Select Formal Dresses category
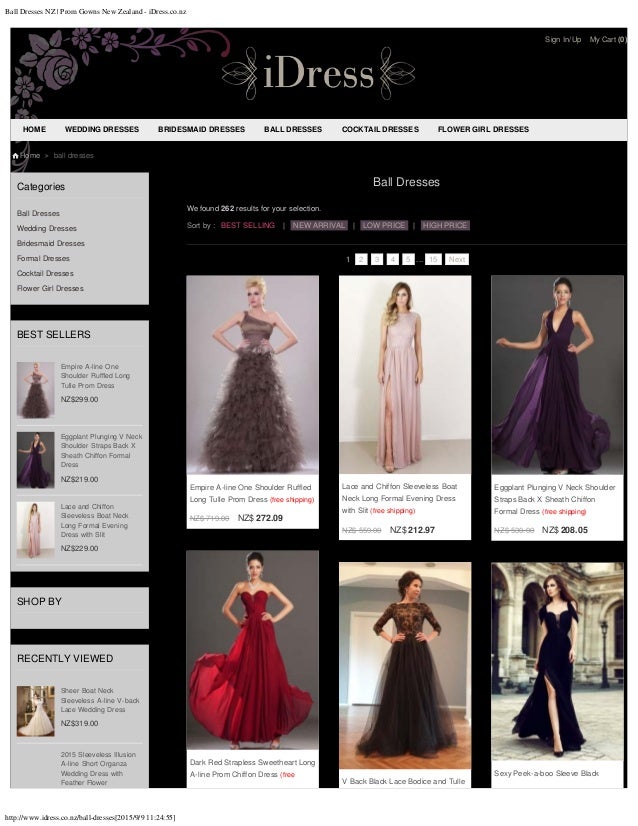The height and width of the screenshot is (826, 638). [43, 258]
